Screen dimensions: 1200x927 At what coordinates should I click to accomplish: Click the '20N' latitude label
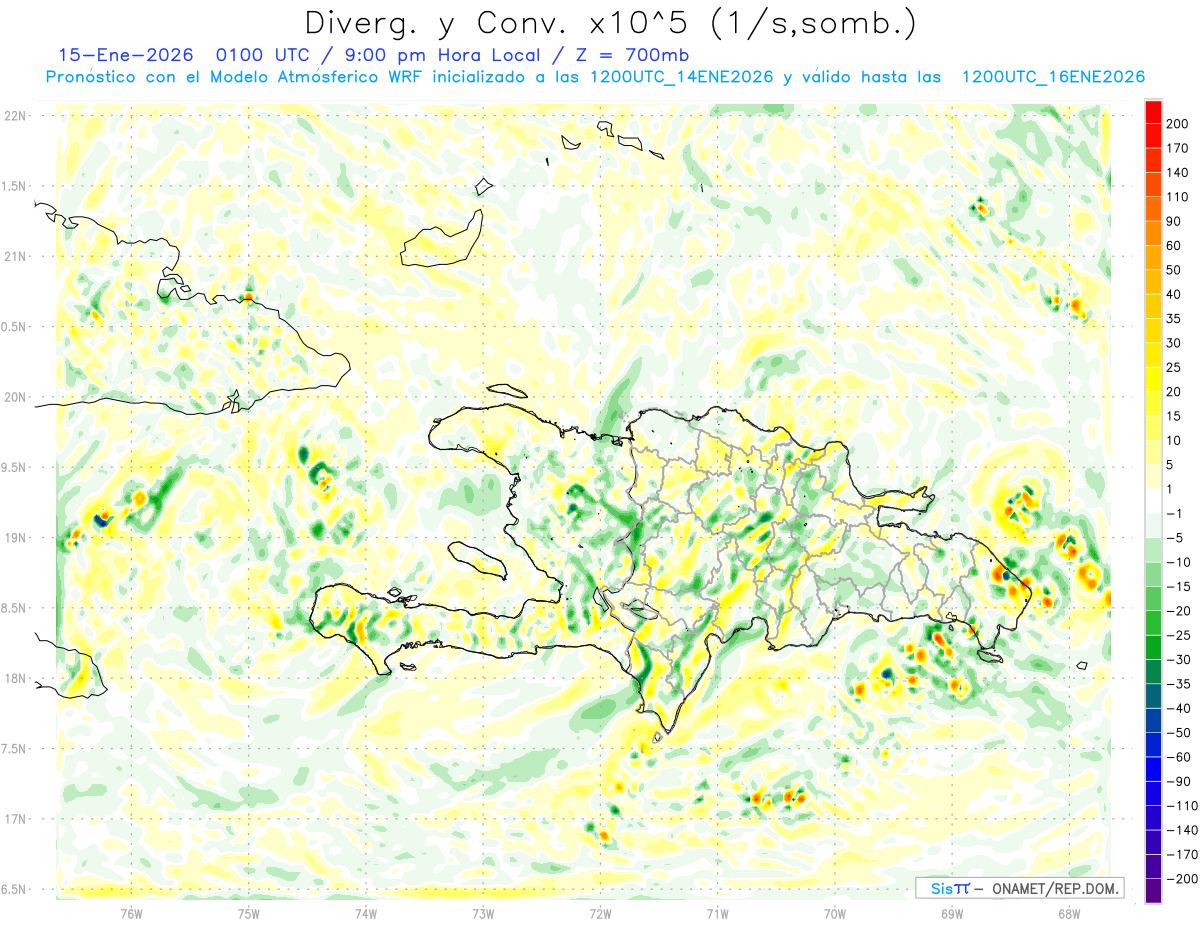point(15,397)
